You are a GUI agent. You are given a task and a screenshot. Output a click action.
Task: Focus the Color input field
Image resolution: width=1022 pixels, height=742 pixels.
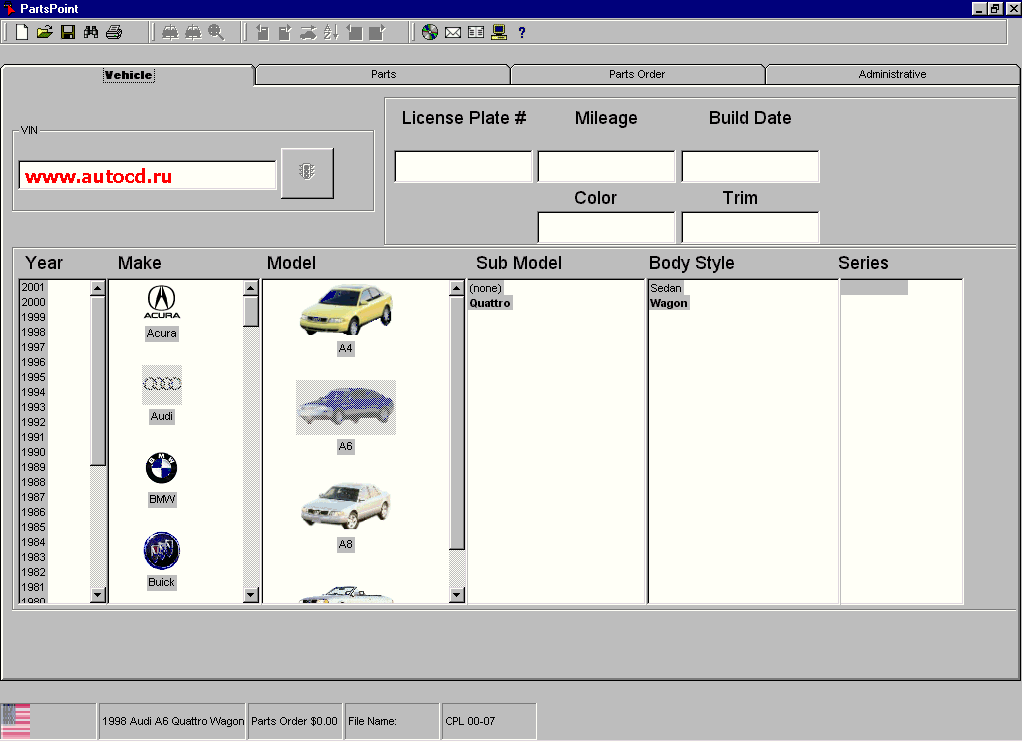[606, 228]
